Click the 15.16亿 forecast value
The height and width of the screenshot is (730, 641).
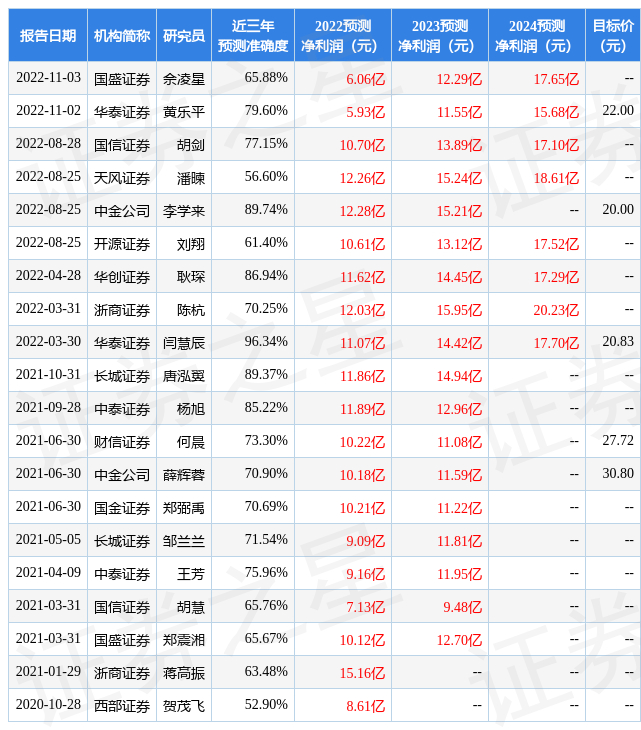[363, 674]
